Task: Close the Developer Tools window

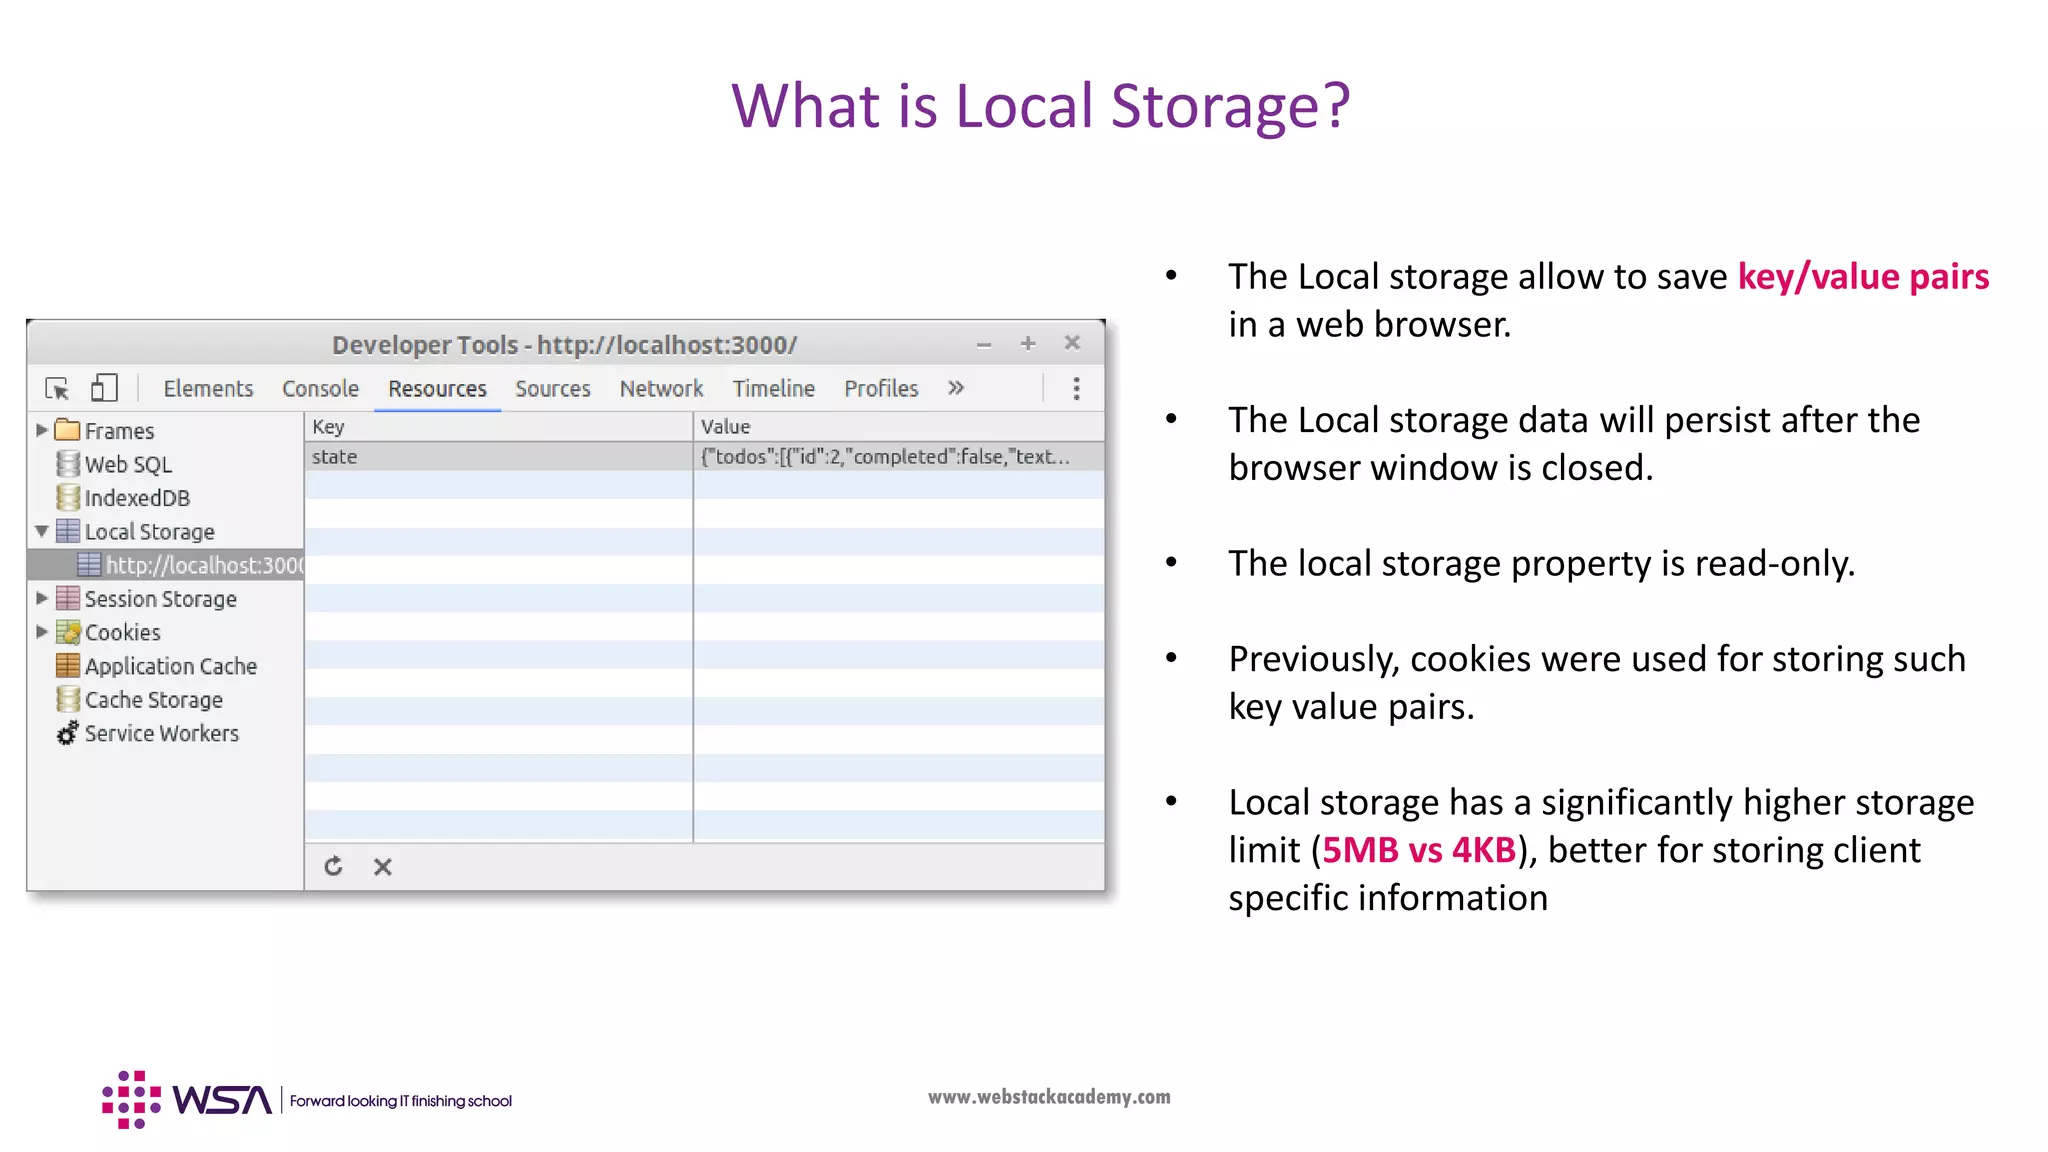Action: 1072,343
